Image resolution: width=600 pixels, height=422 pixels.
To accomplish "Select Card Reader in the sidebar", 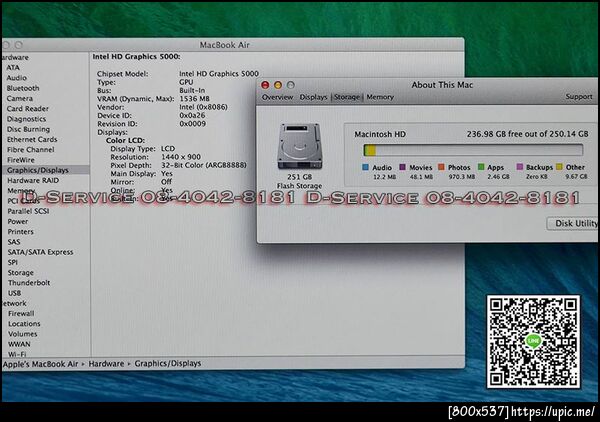I will [28, 109].
